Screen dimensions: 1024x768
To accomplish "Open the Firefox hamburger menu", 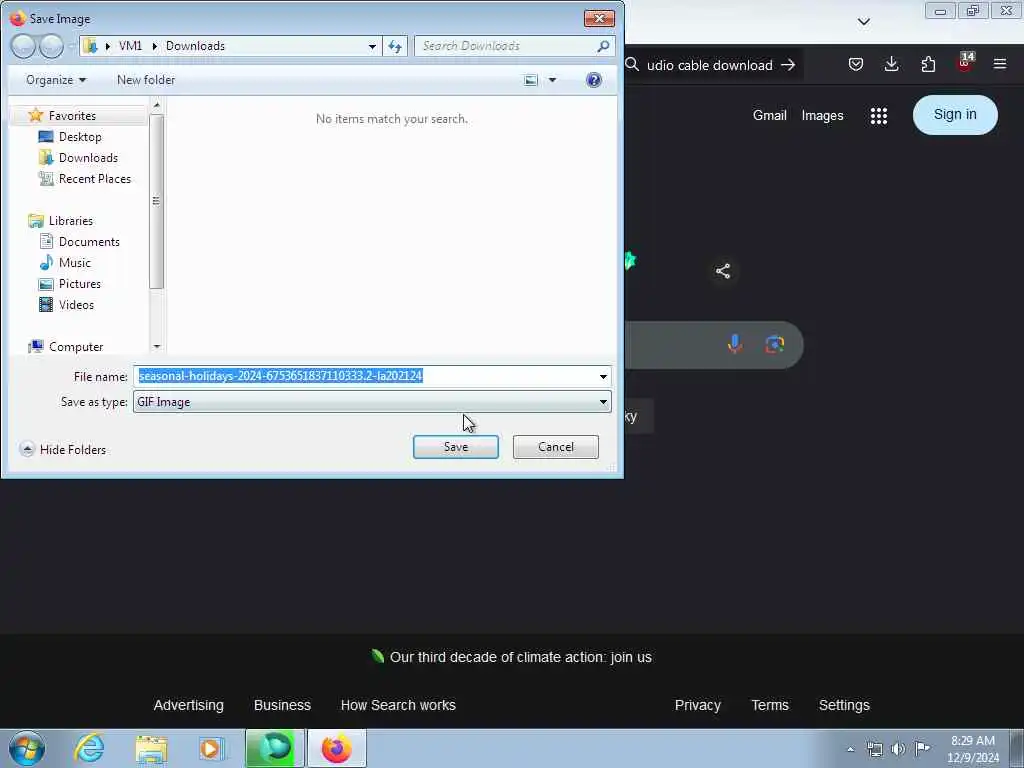I will [1000, 64].
